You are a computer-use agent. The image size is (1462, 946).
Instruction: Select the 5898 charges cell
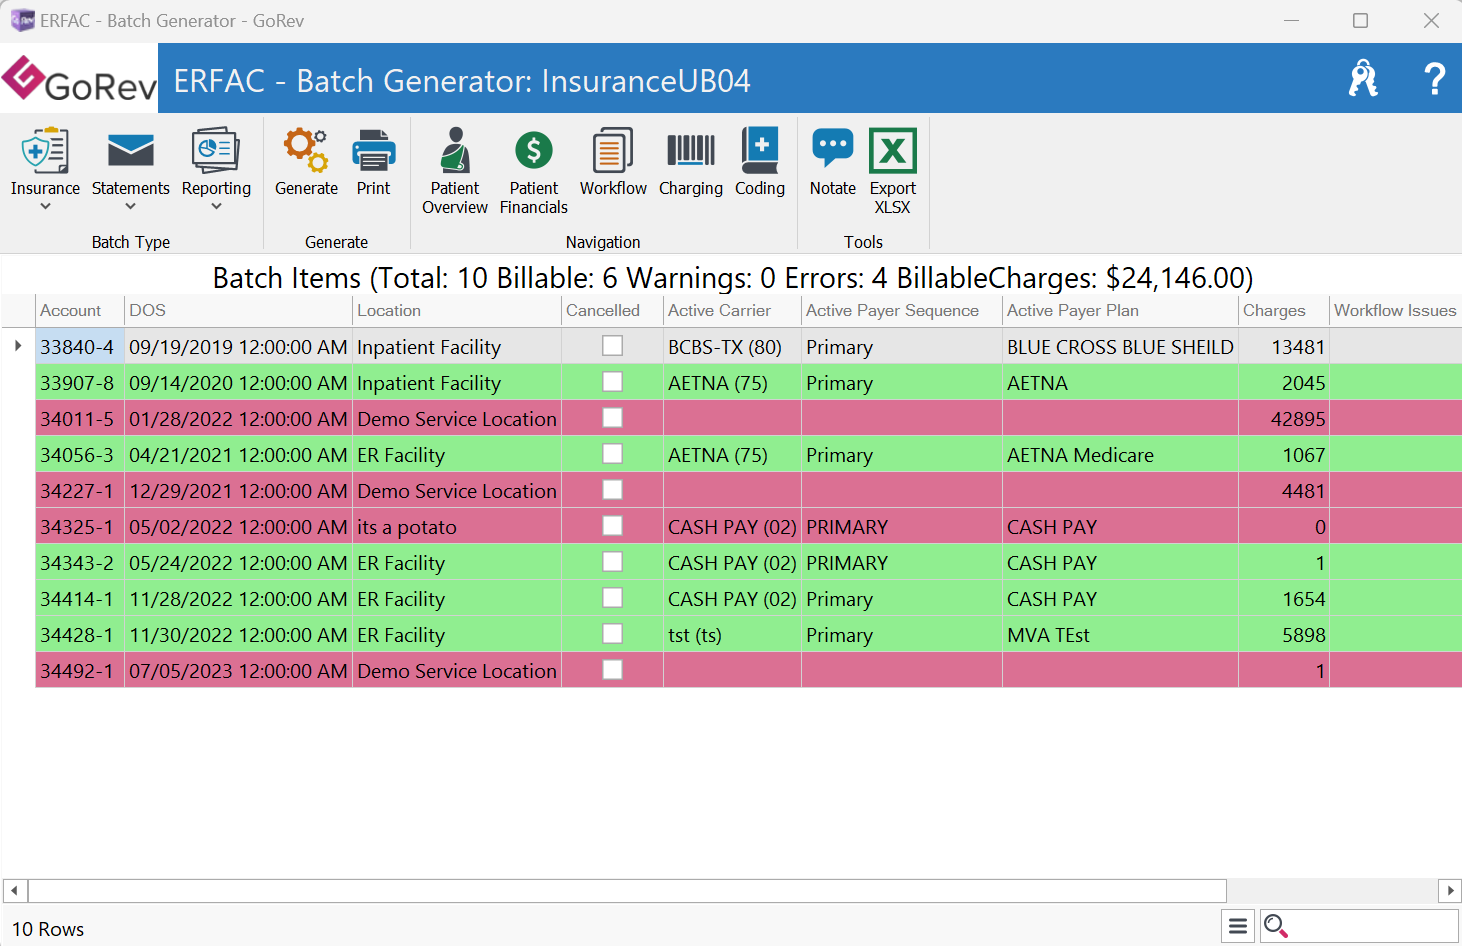[1284, 635]
